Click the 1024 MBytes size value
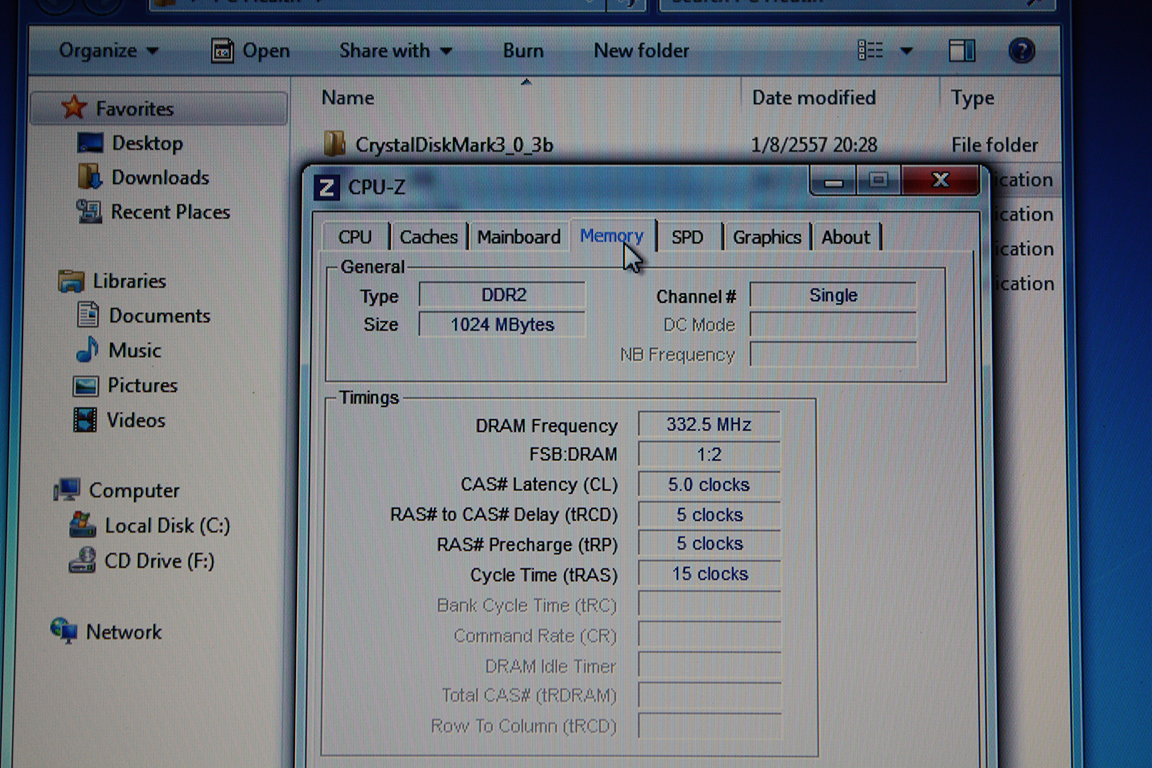Screen dimensions: 1152x768 503,324
